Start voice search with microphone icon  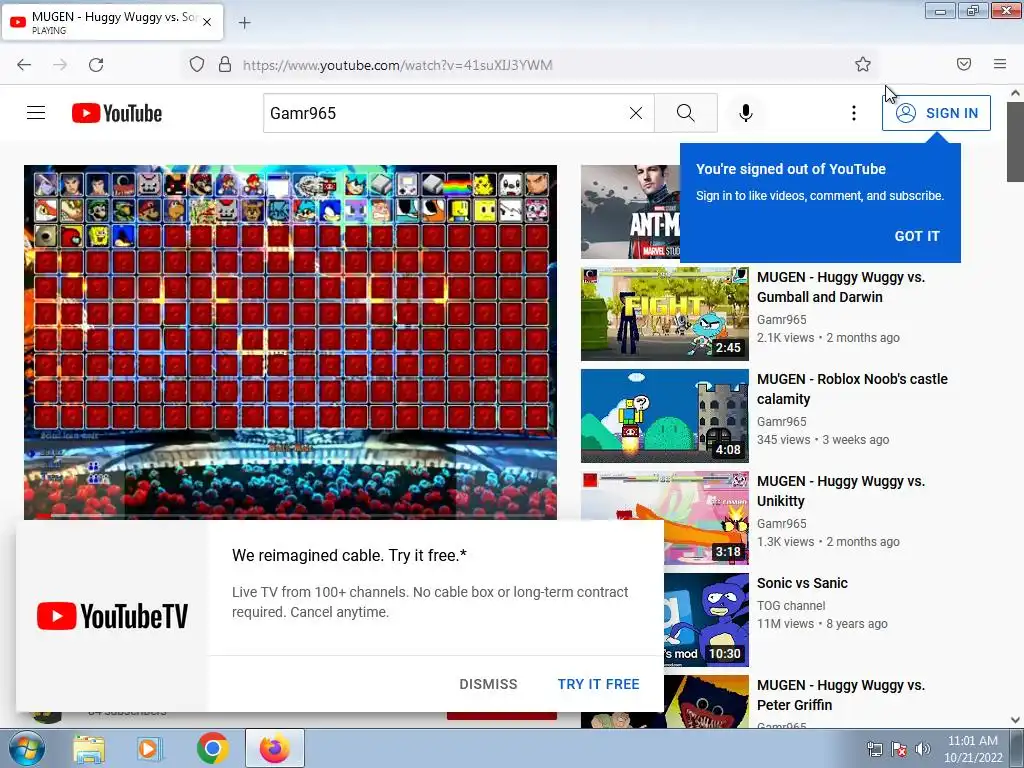(746, 113)
